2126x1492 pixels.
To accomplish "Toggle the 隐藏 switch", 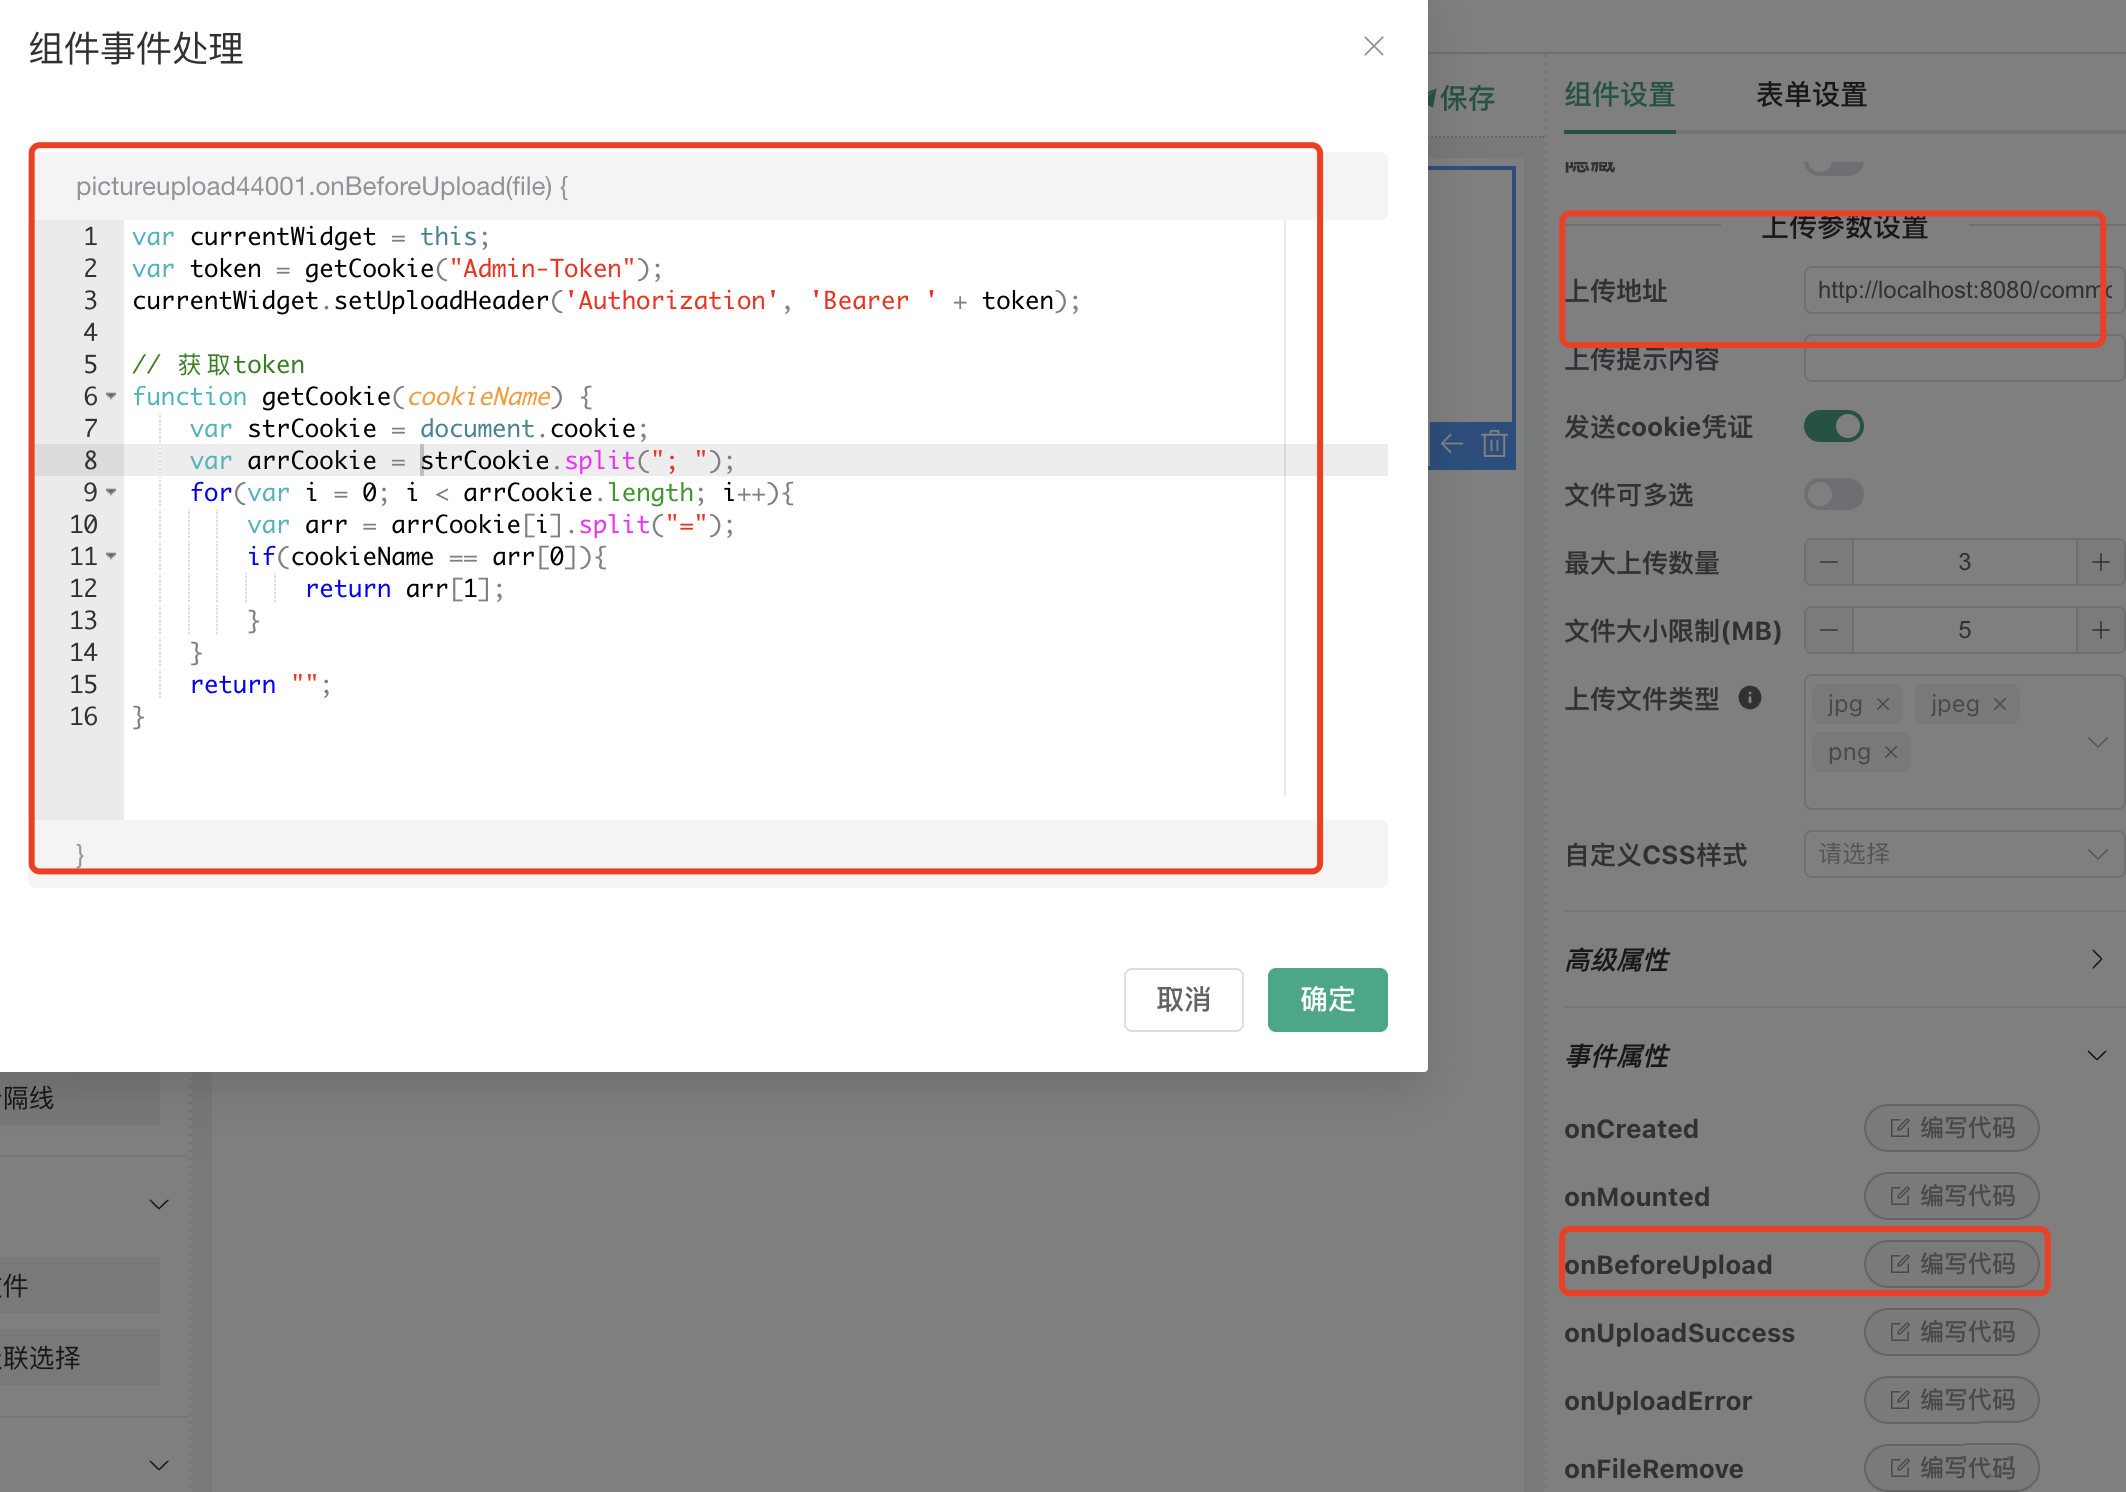I will coord(1833,166).
